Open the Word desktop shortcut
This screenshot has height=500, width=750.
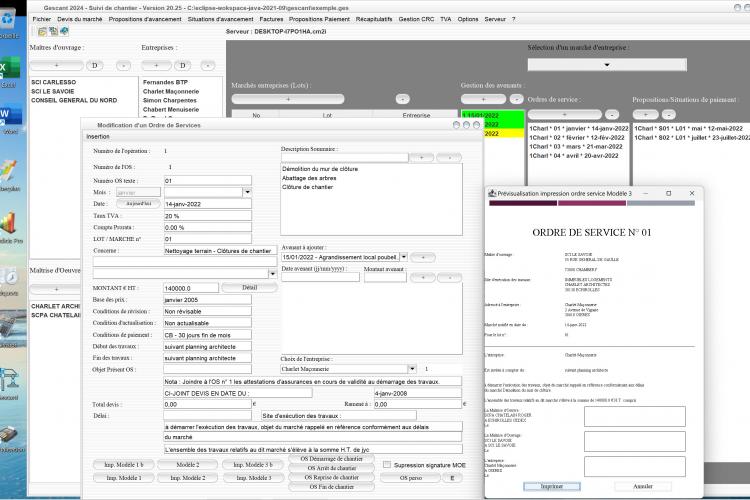coord(10,119)
